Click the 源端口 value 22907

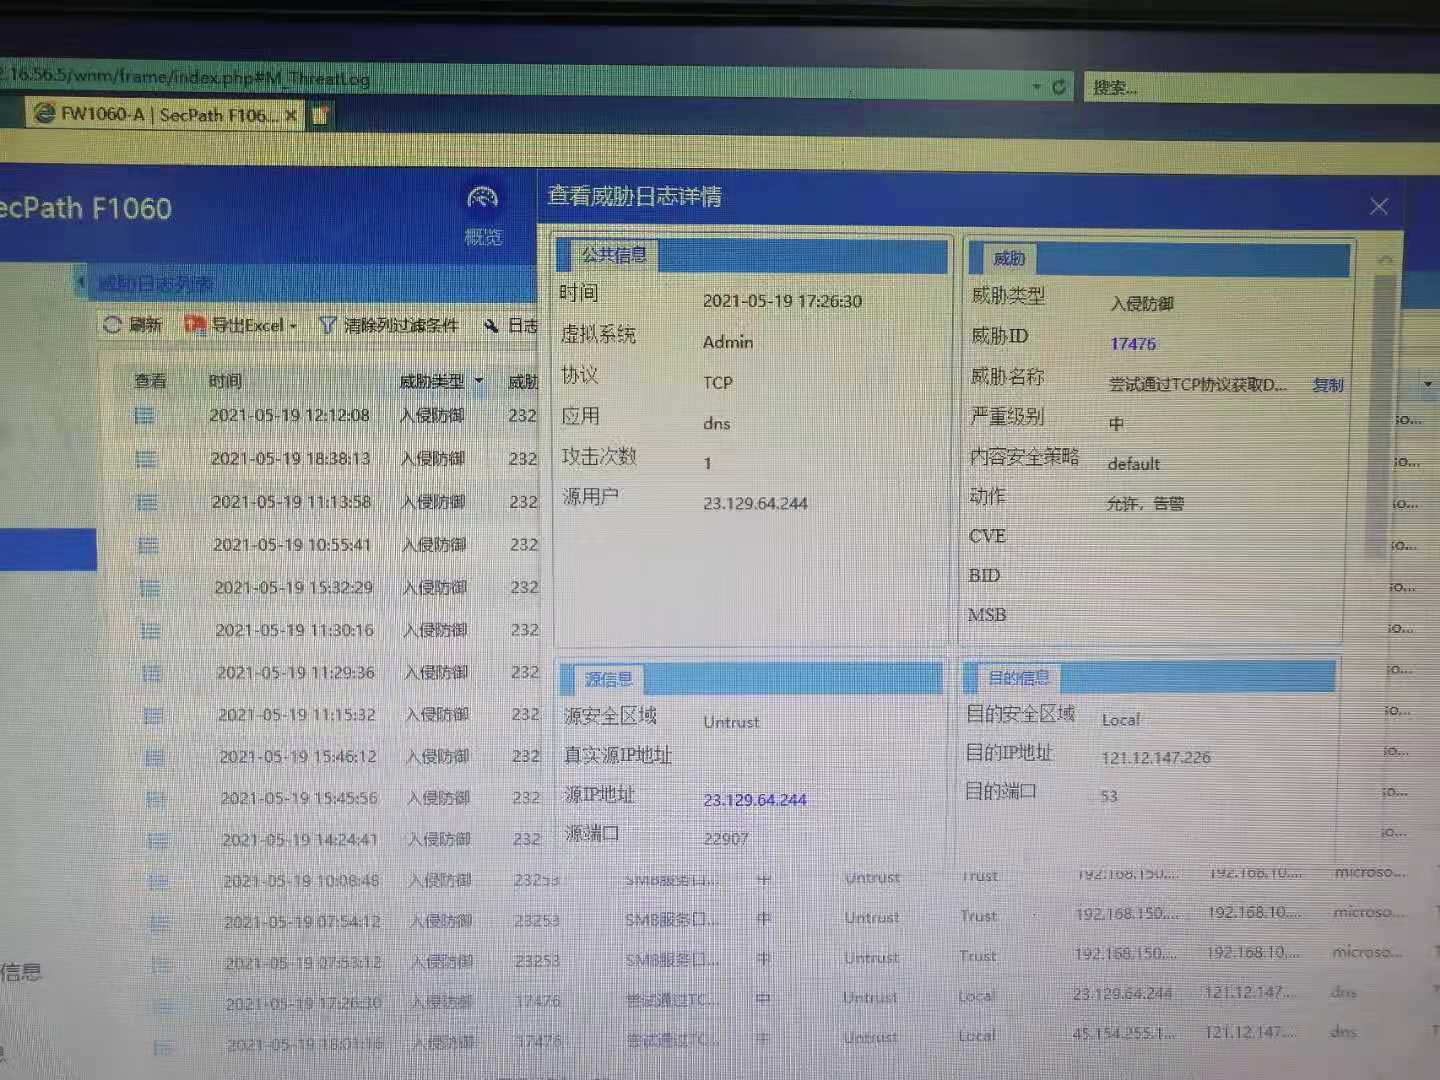pos(726,838)
